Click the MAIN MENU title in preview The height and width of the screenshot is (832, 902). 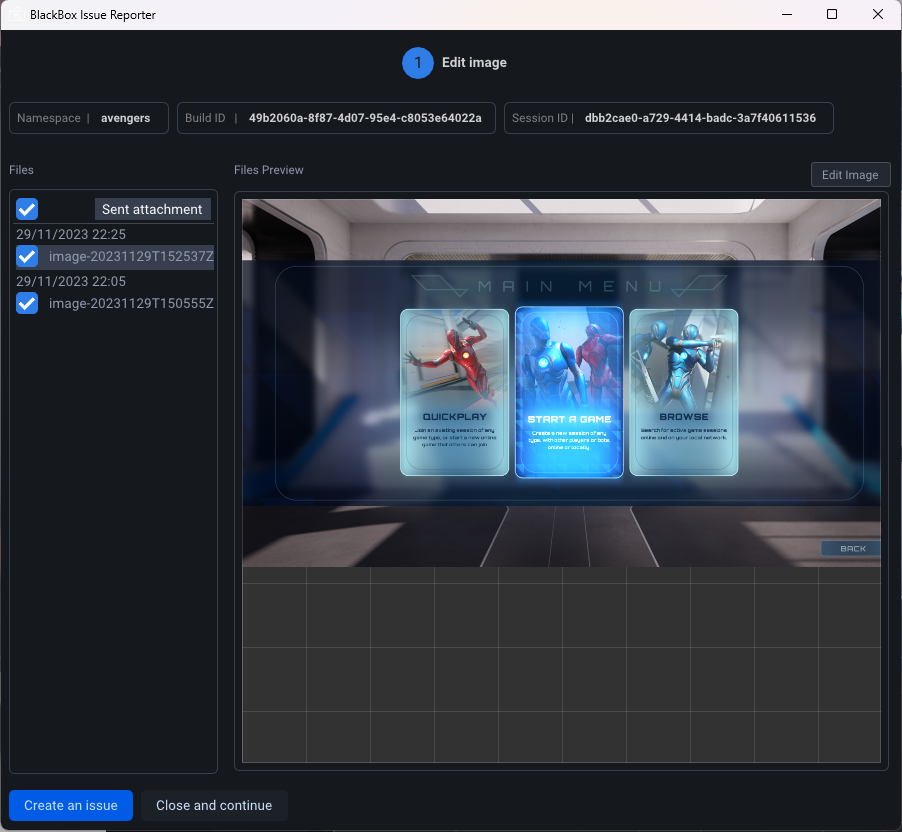click(570, 286)
